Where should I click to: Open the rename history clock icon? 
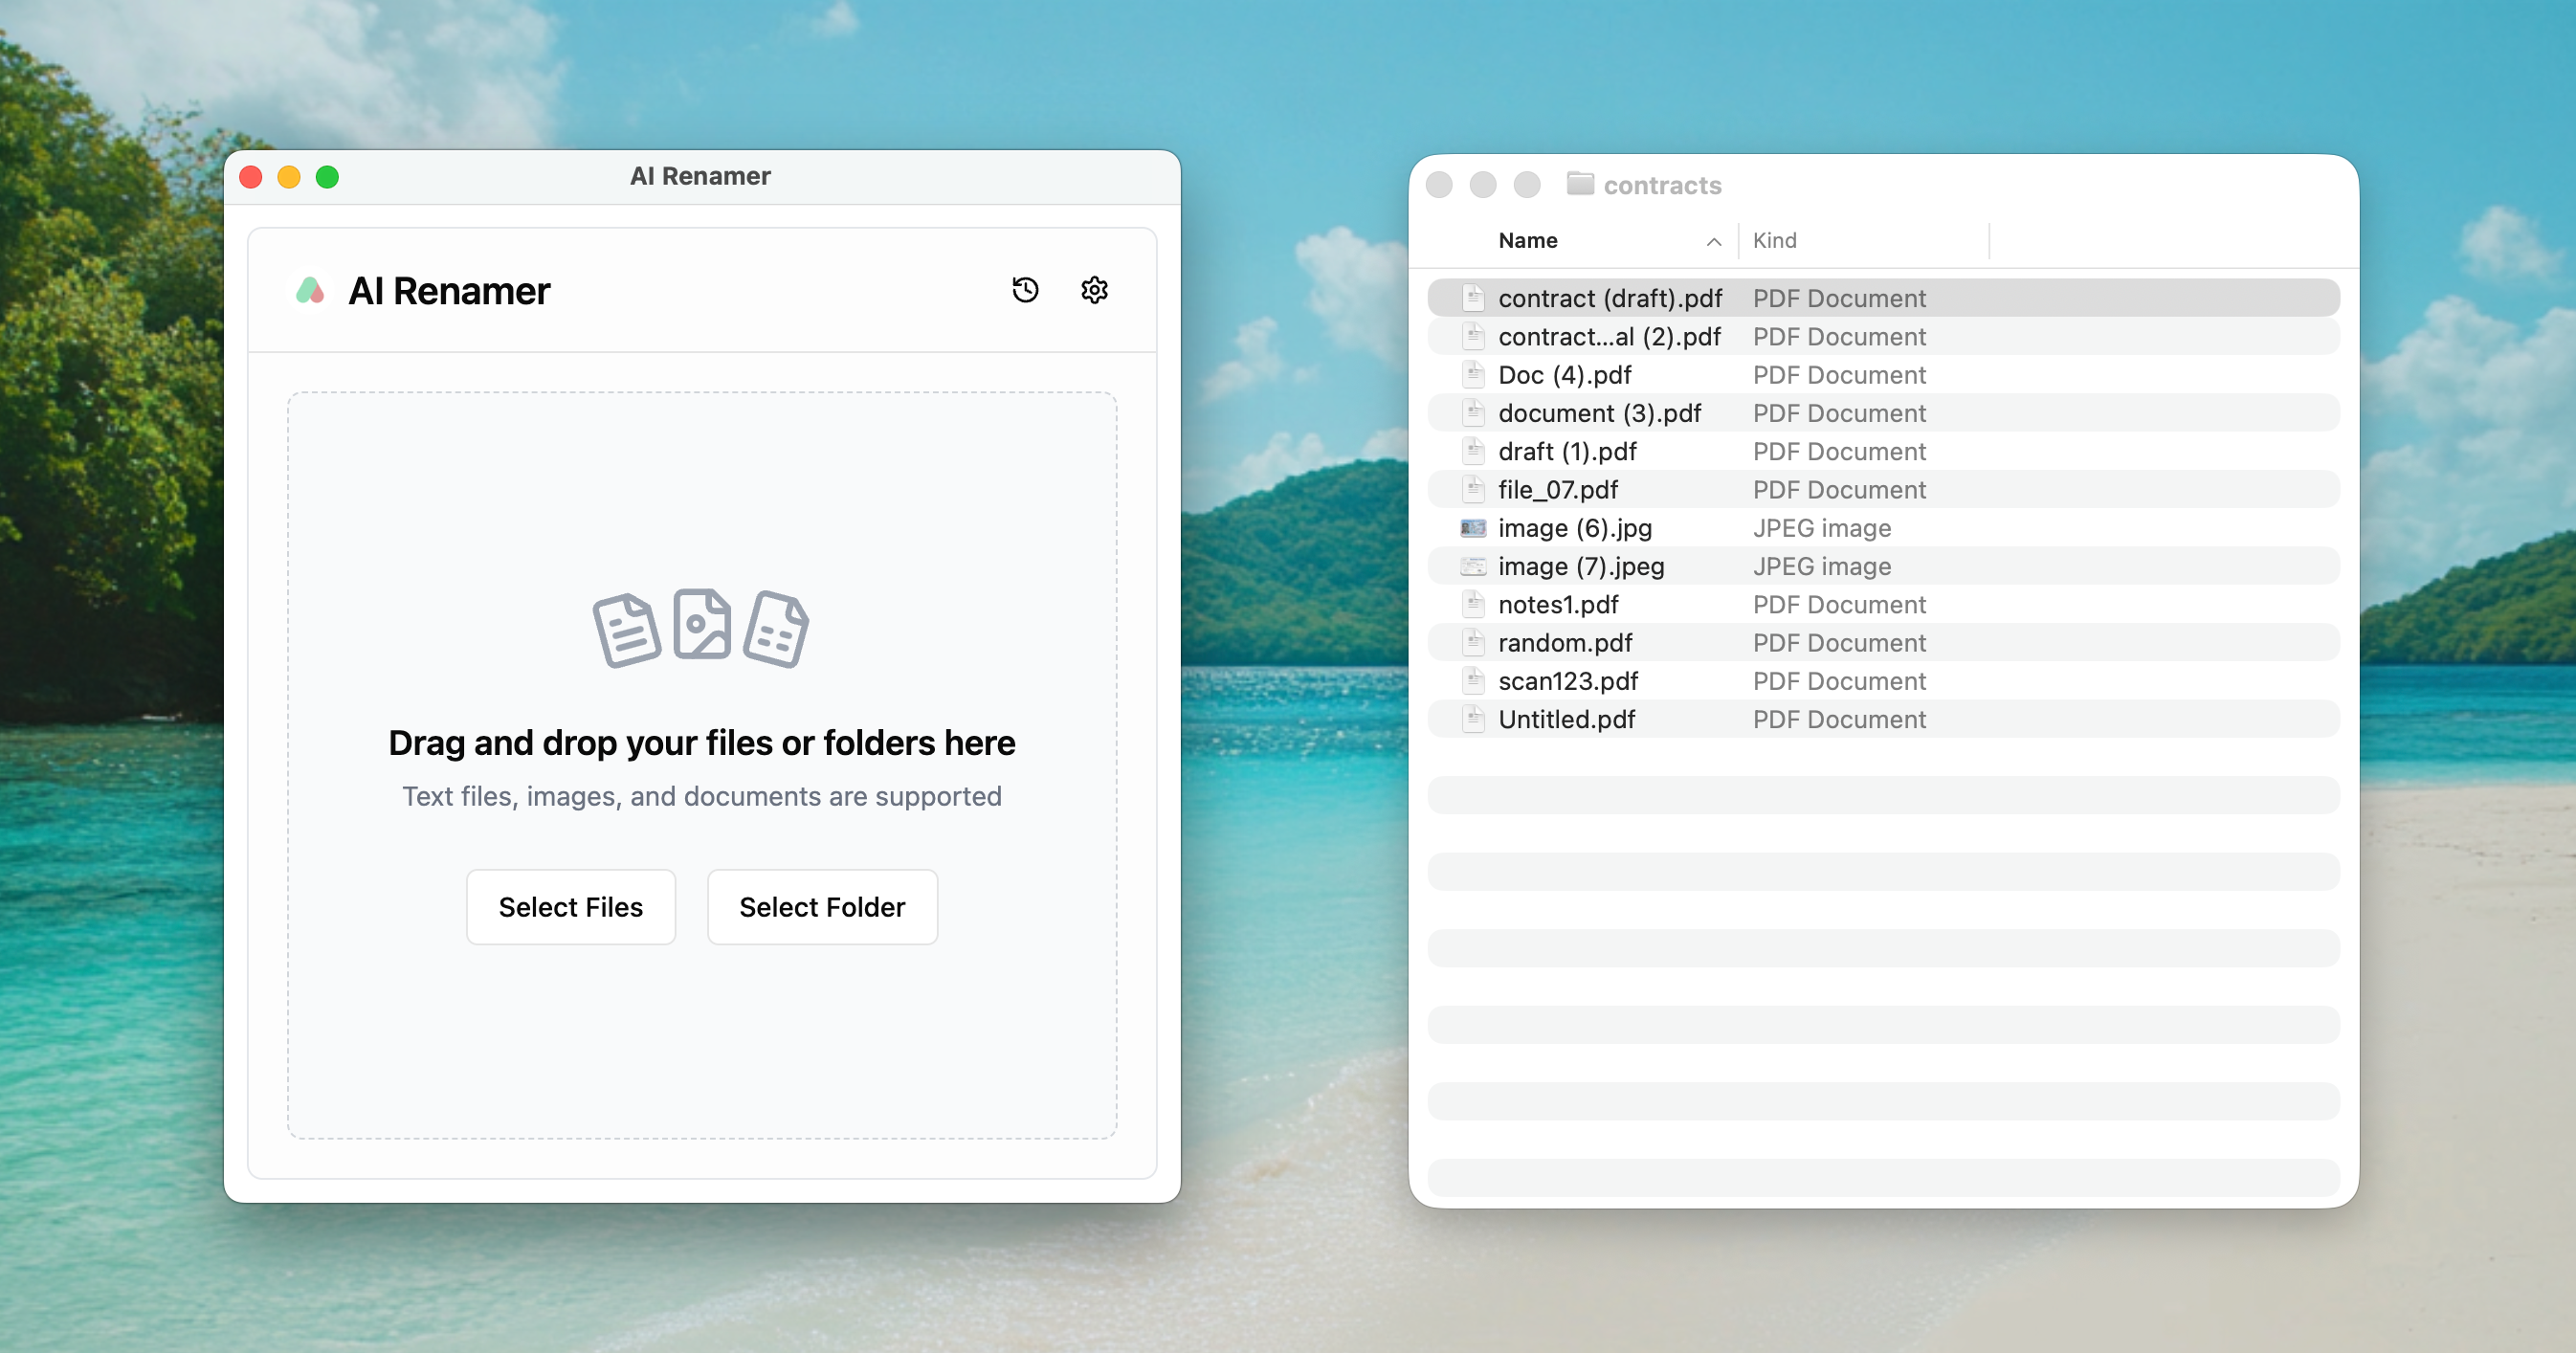1025,290
